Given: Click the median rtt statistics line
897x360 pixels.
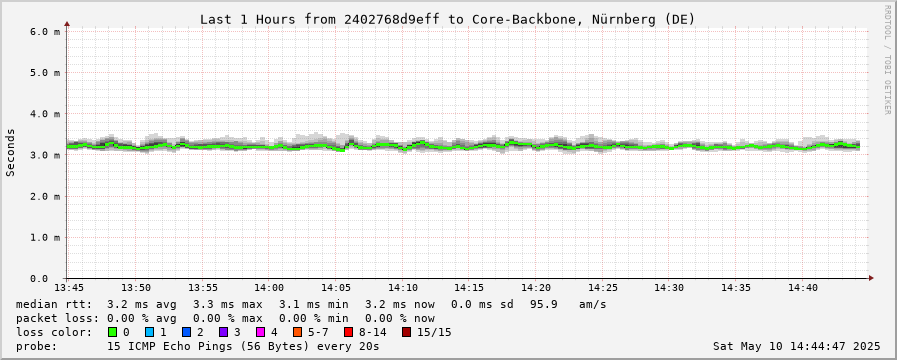Looking at the screenshot, I should pyautogui.click(x=311, y=304).
